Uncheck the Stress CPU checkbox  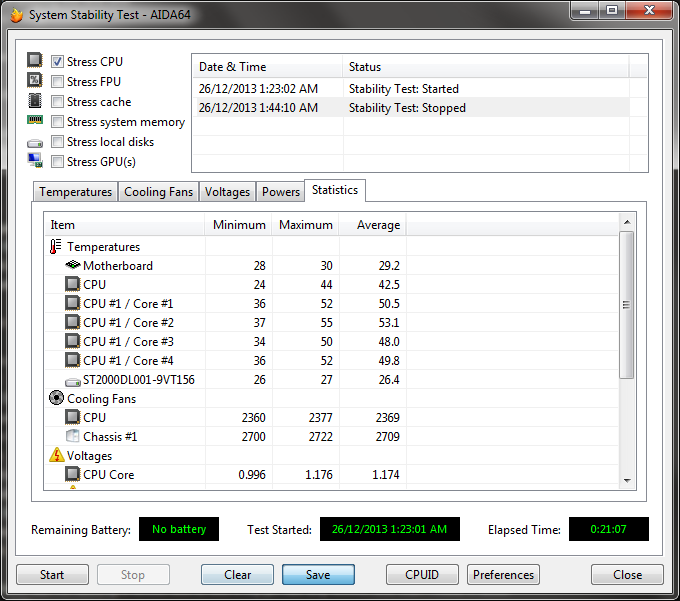pos(57,62)
